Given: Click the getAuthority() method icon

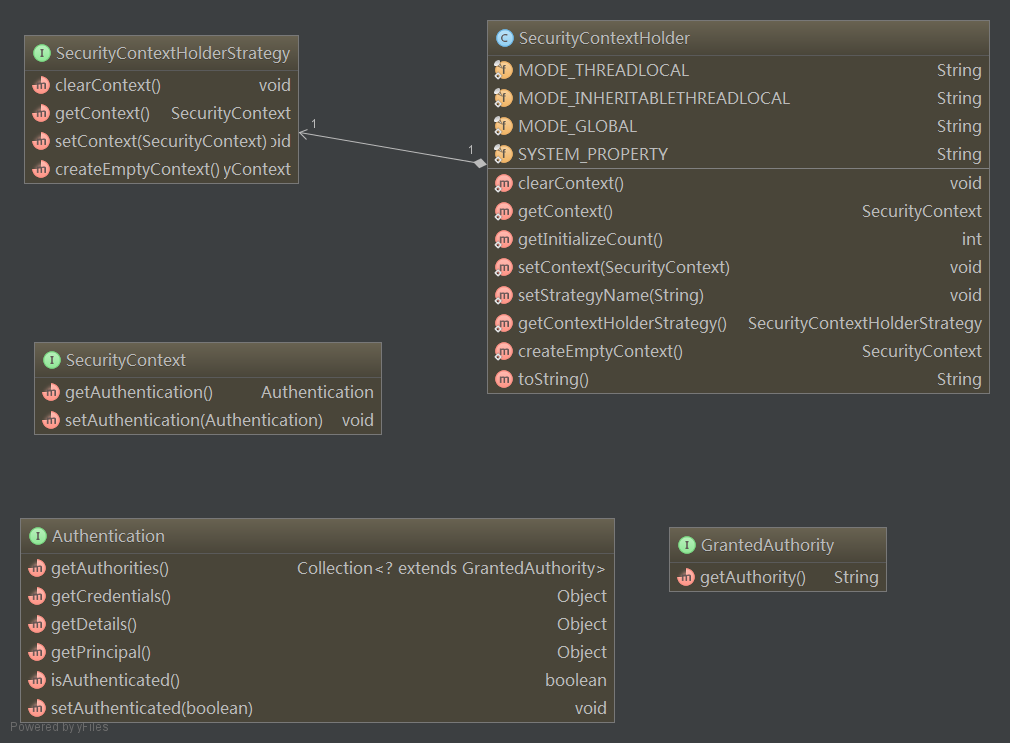Looking at the screenshot, I should [x=686, y=577].
